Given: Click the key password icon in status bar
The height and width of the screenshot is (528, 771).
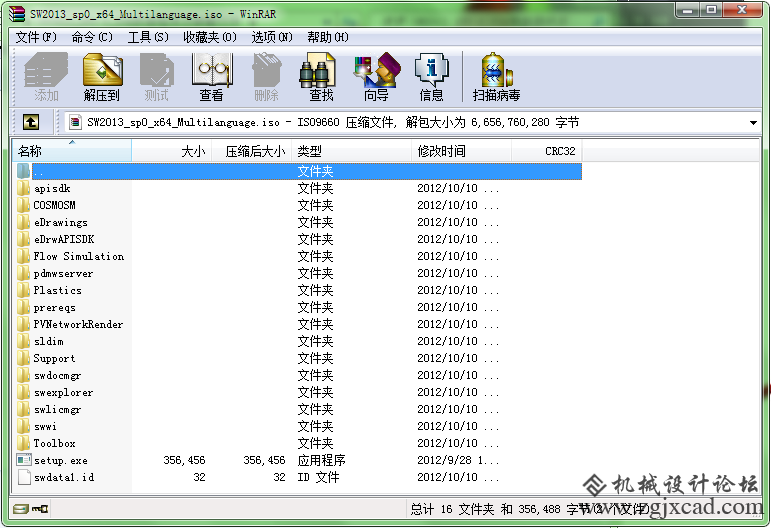Looking at the screenshot, I should pyautogui.click(x=40, y=509).
